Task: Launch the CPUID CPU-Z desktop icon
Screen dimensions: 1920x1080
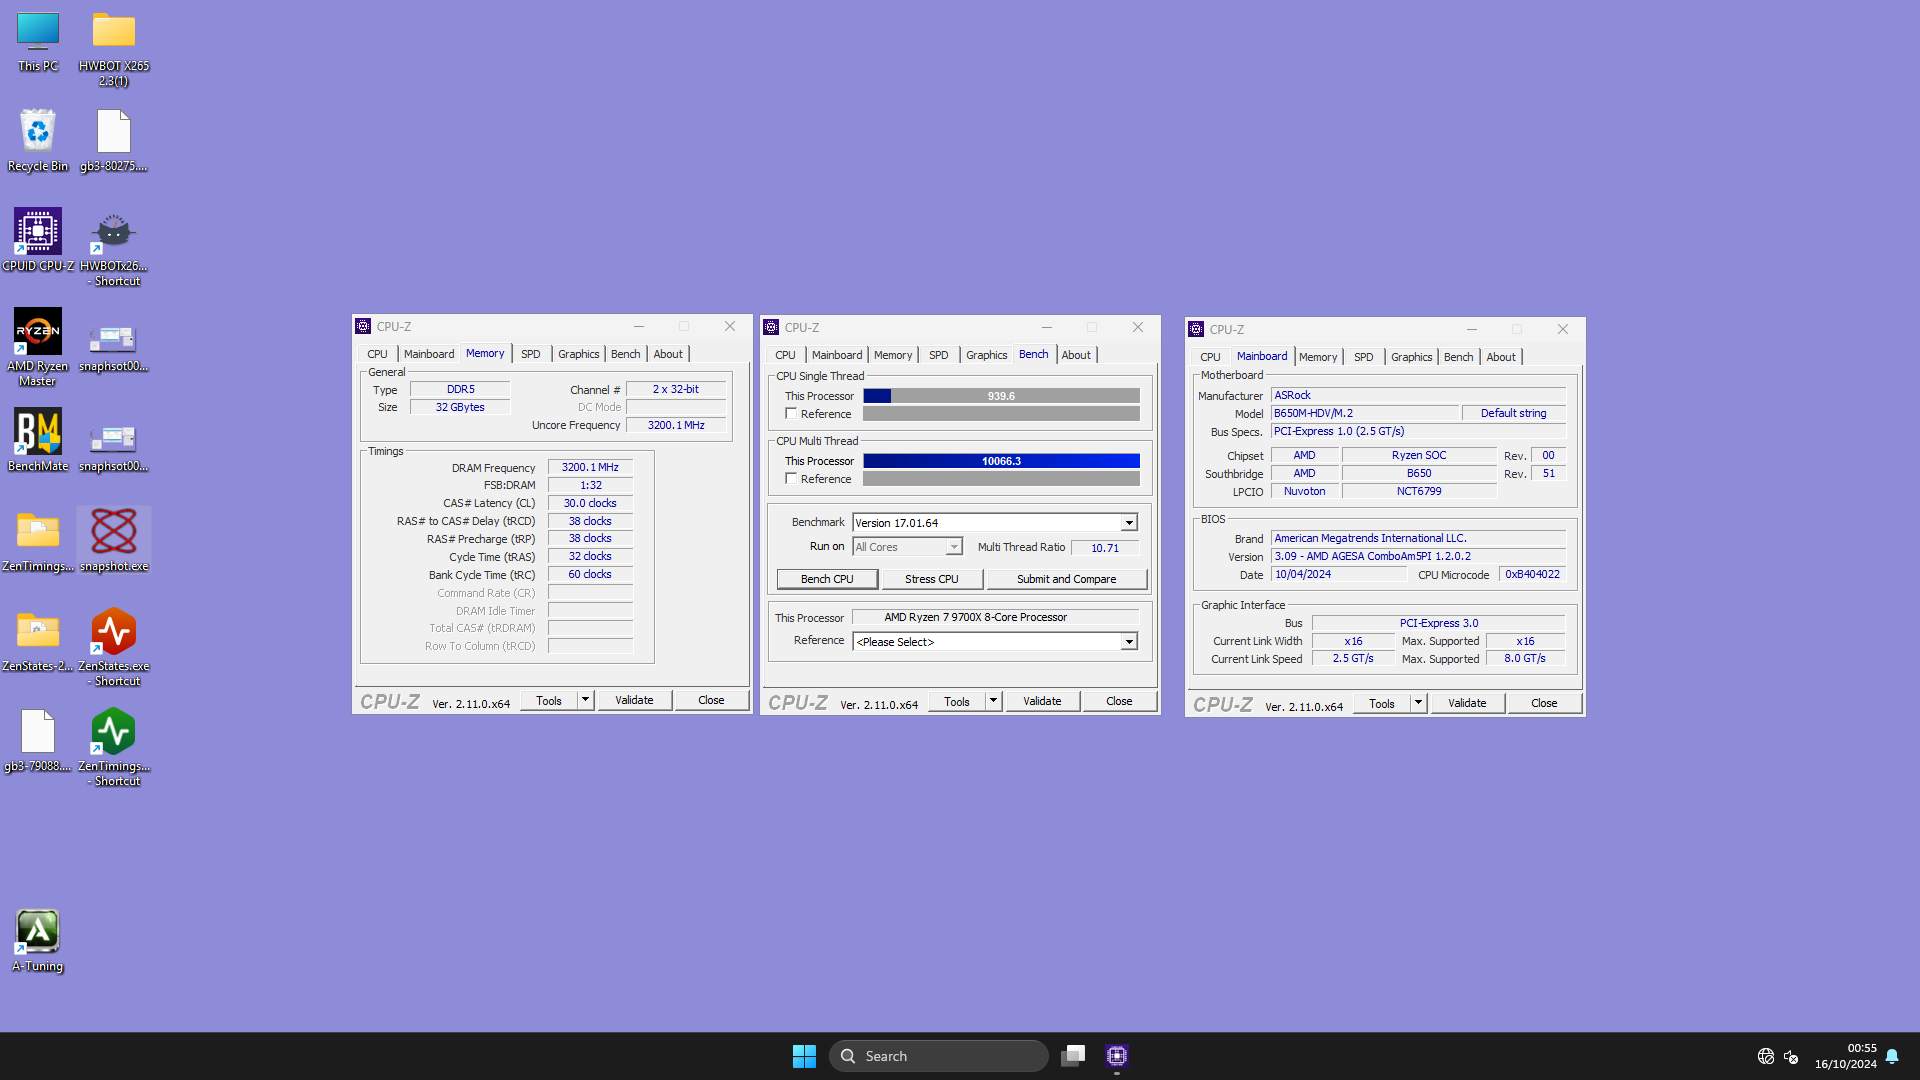Action: coord(38,233)
